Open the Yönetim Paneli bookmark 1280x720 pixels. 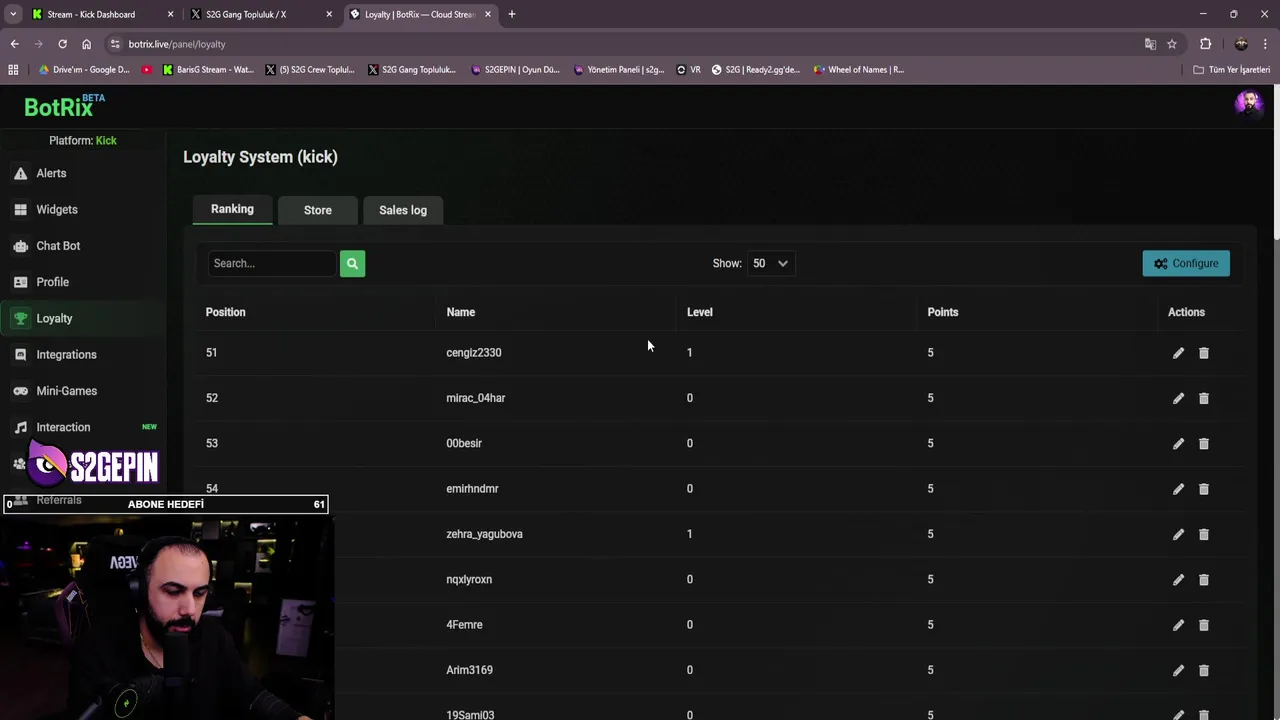[x=619, y=70]
